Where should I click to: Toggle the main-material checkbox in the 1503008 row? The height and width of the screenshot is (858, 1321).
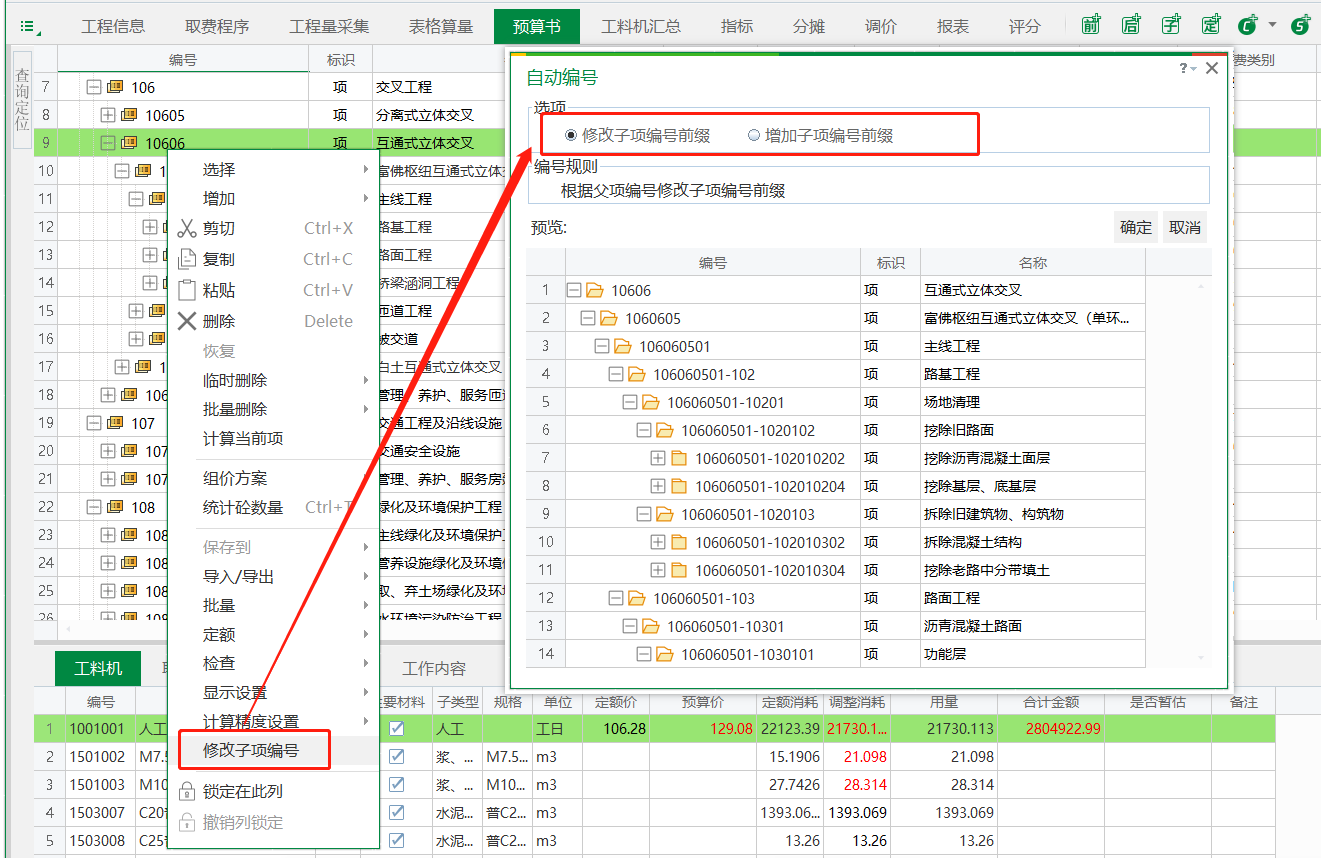pyautogui.click(x=397, y=841)
